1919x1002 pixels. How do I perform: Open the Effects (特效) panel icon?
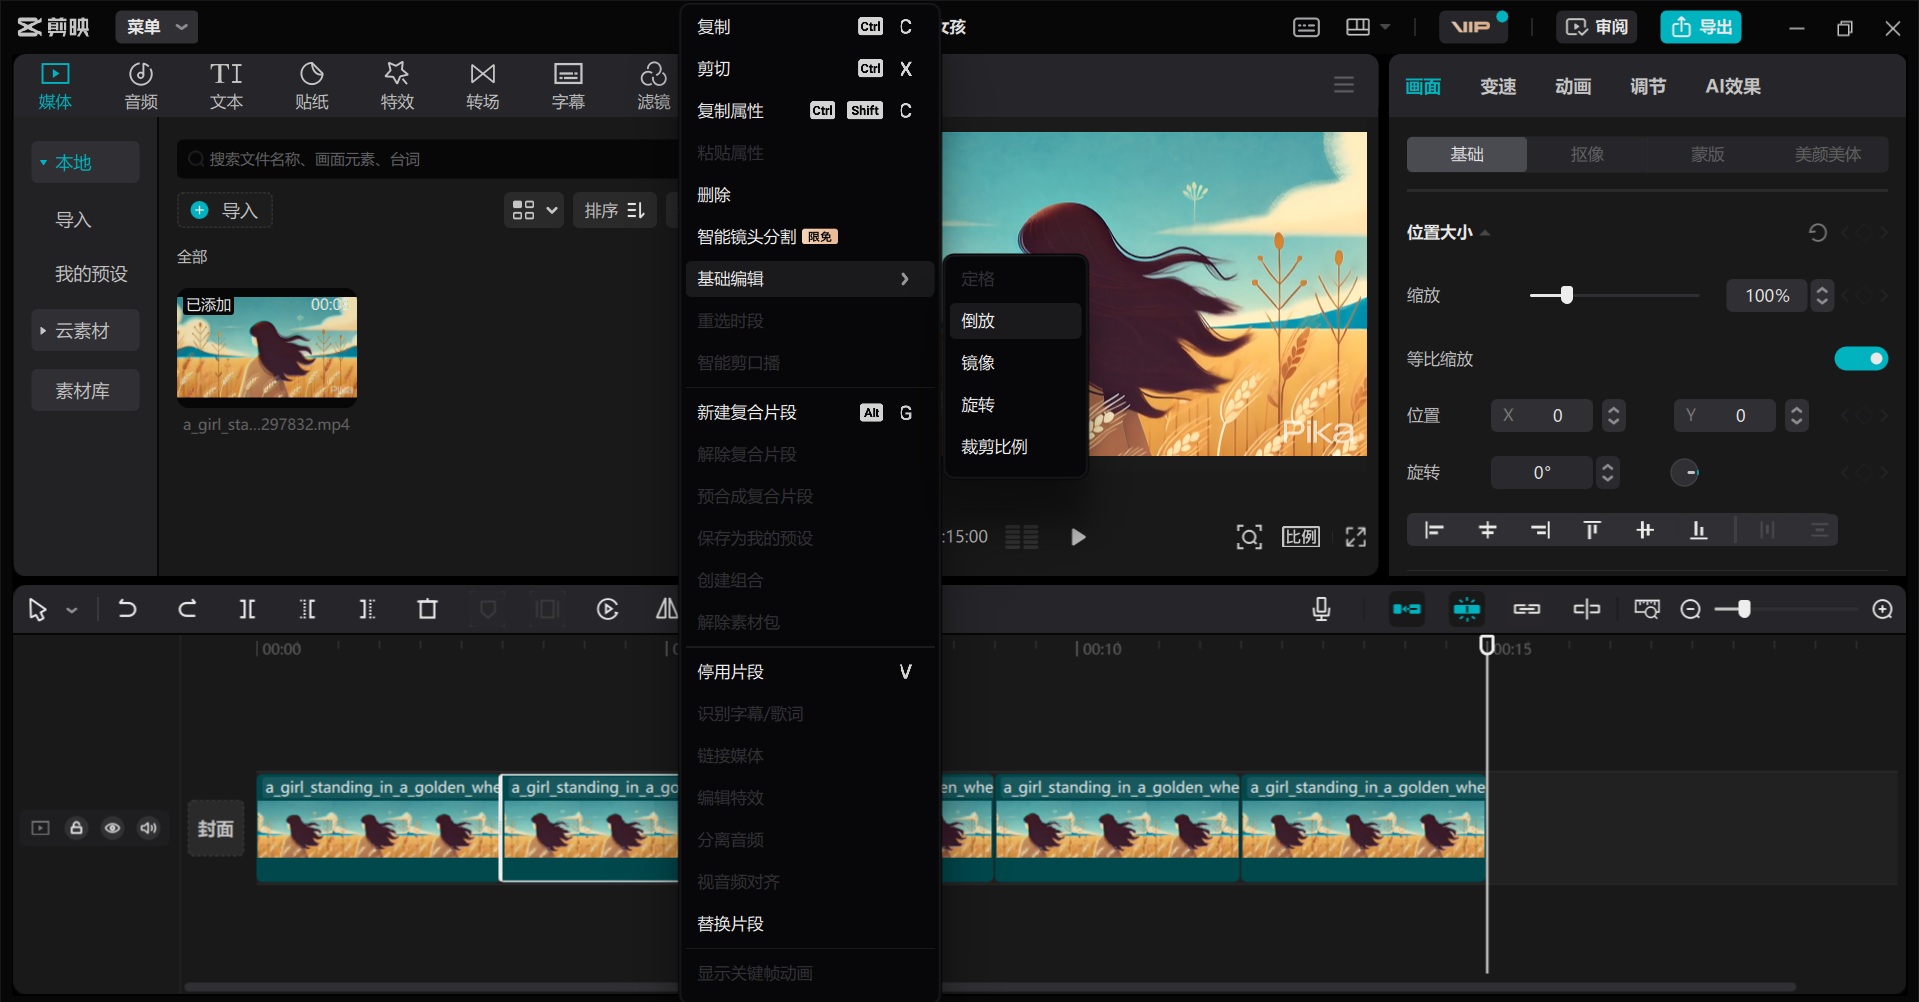(396, 86)
